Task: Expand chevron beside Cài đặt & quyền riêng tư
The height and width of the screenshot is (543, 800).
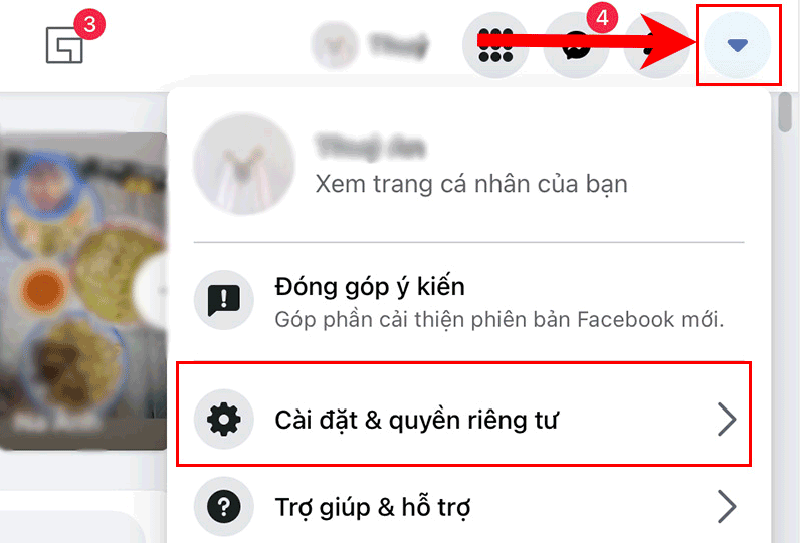Action: coord(727,419)
